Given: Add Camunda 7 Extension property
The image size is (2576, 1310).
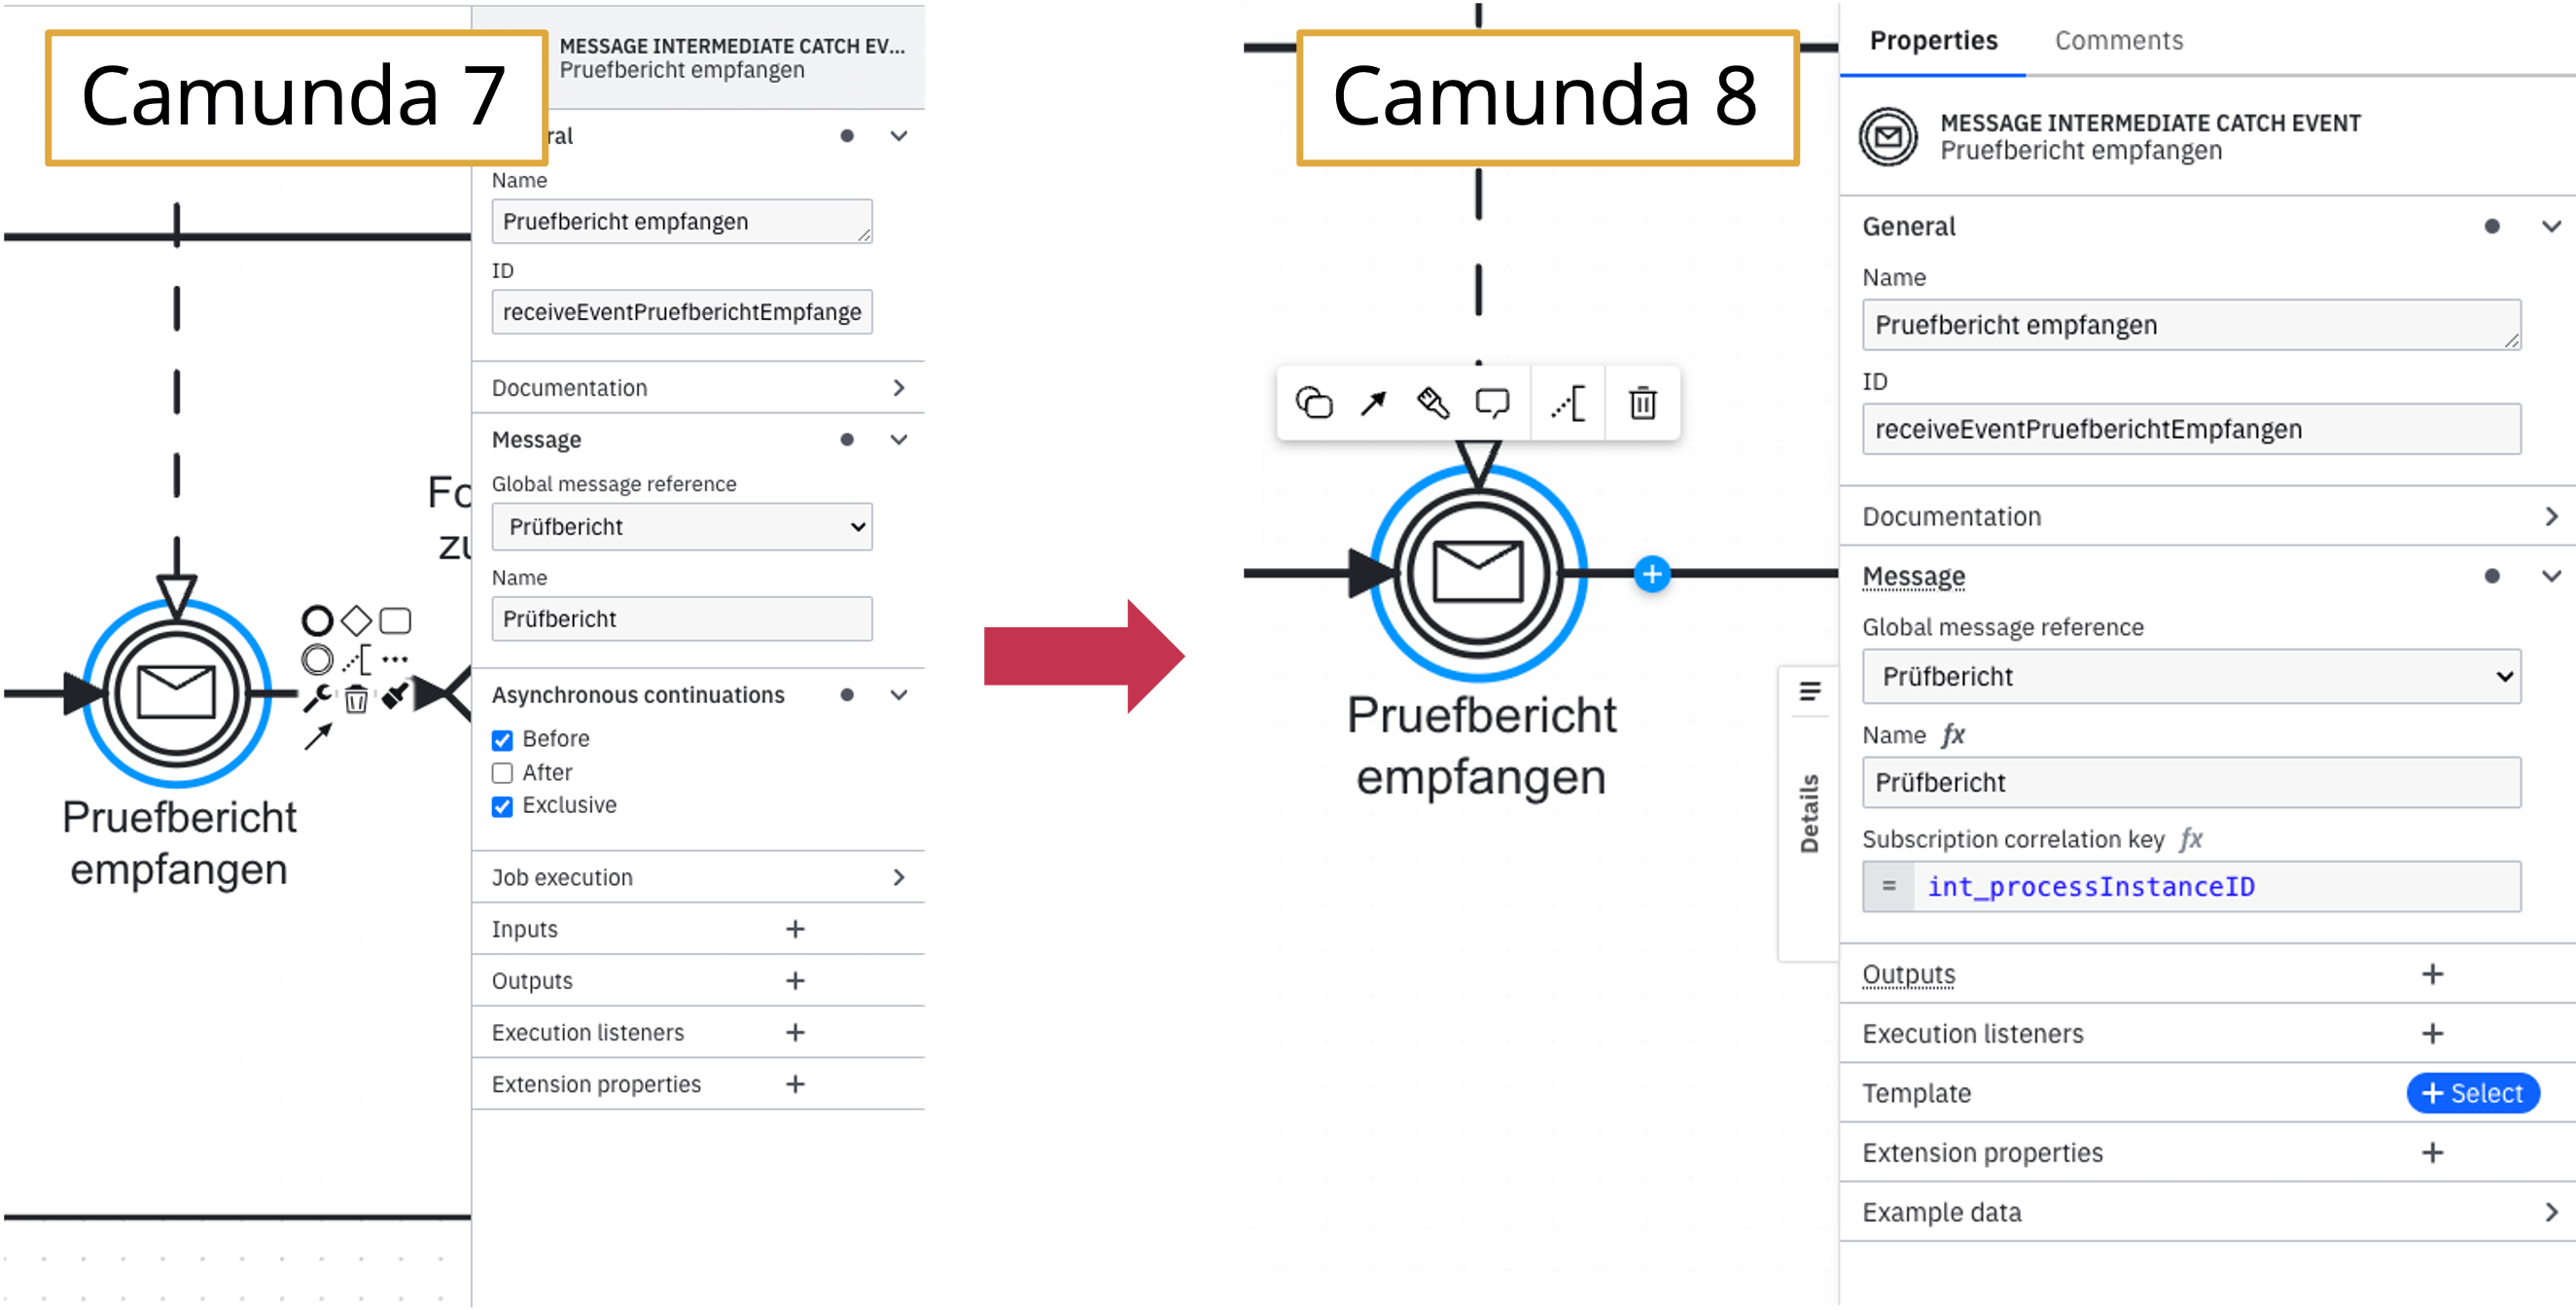Looking at the screenshot, I should (795, 1085).
